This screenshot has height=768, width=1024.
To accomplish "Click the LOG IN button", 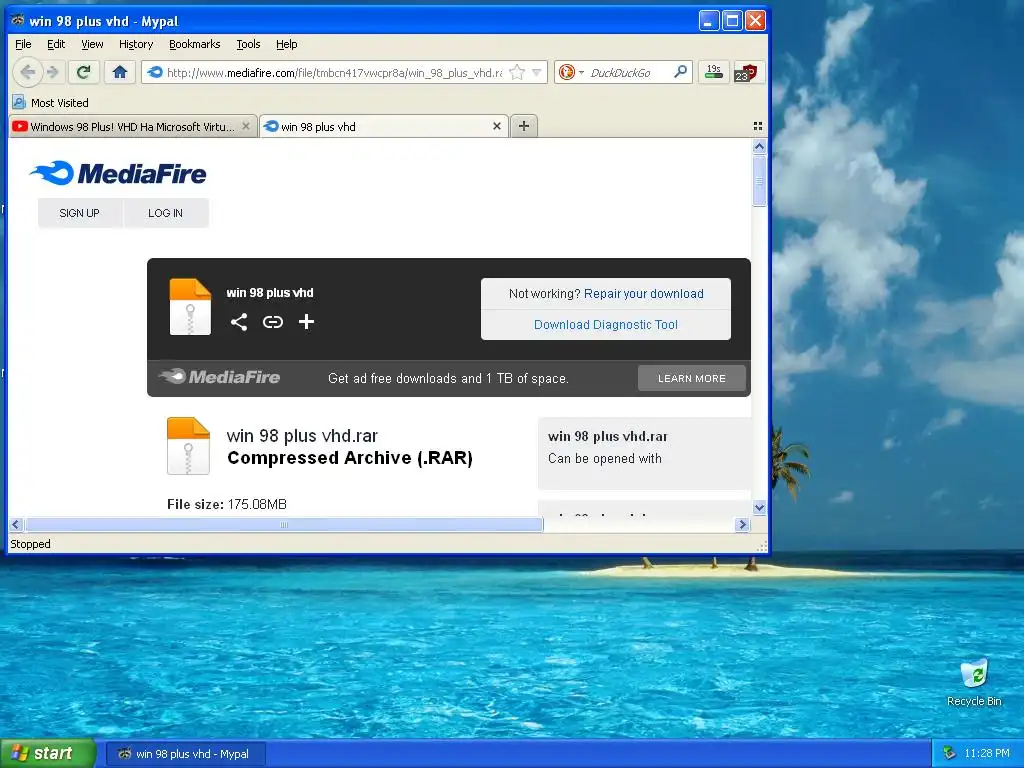I will point(165,213).
